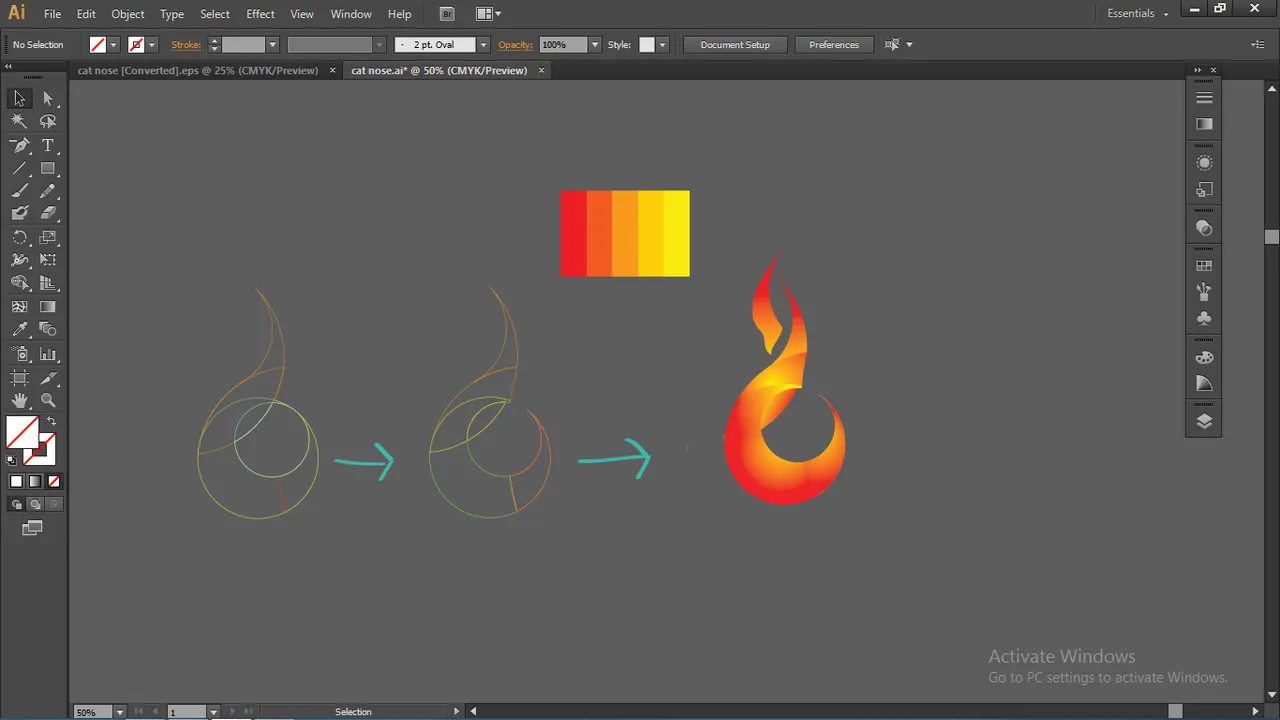Open stroke weight dropdown
This screenshot has width=1280, height=720.
(272, 45)
